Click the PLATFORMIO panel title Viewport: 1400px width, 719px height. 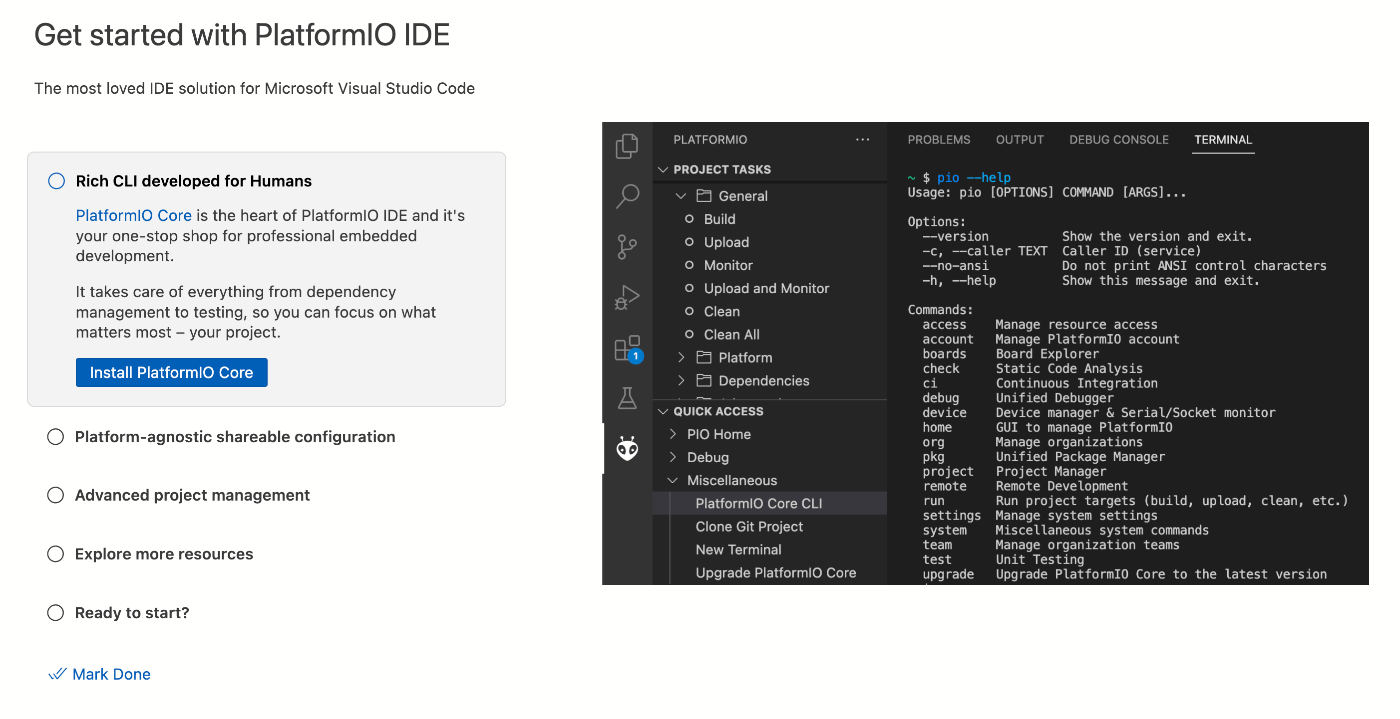(710, 140)
